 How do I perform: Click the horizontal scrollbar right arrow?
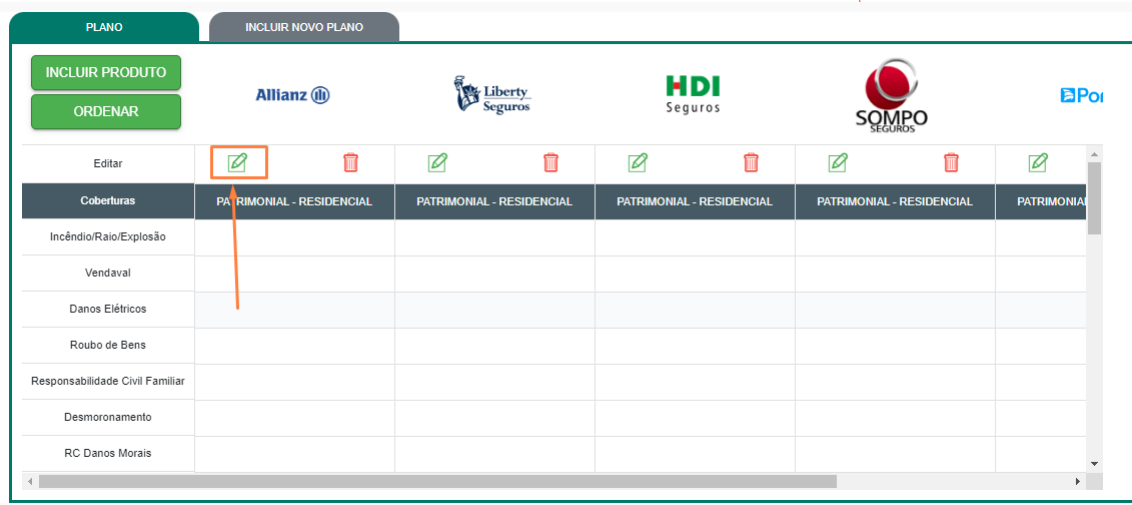pos(1078,481)
